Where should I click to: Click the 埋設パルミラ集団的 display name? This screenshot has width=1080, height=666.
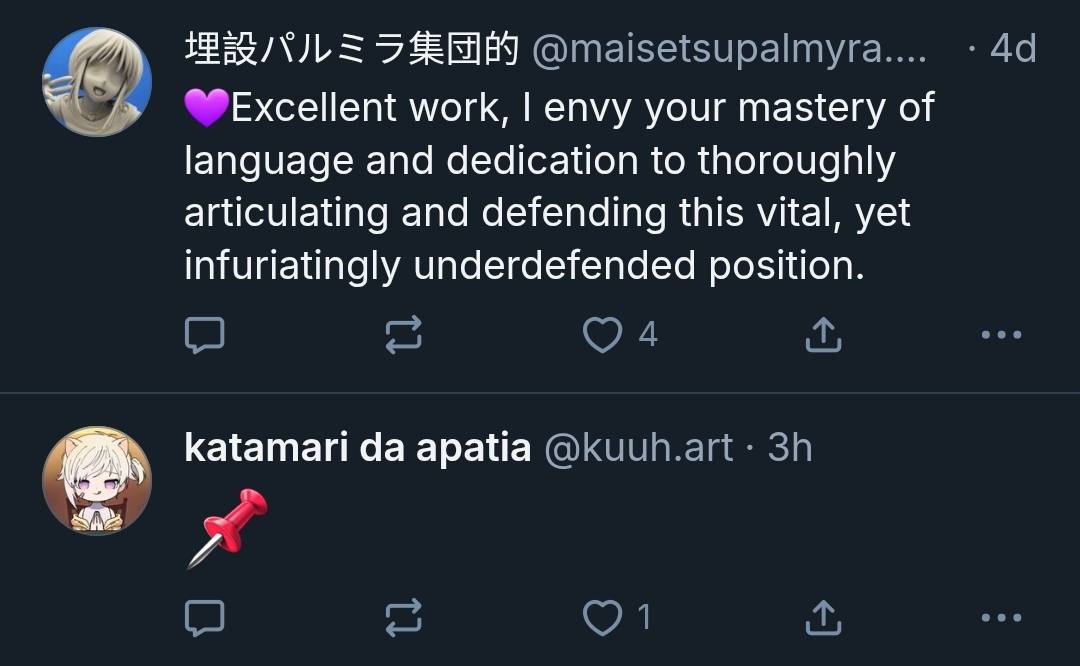[x=351, y=50]
